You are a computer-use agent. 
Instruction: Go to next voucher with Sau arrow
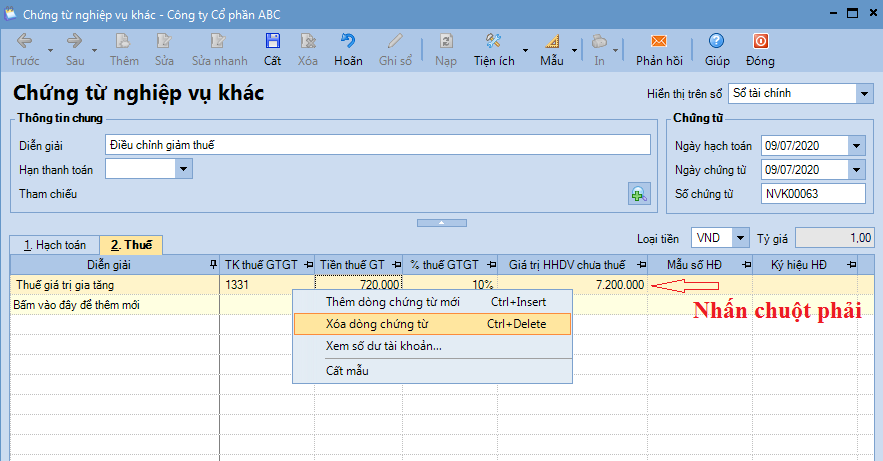(74, 41)
